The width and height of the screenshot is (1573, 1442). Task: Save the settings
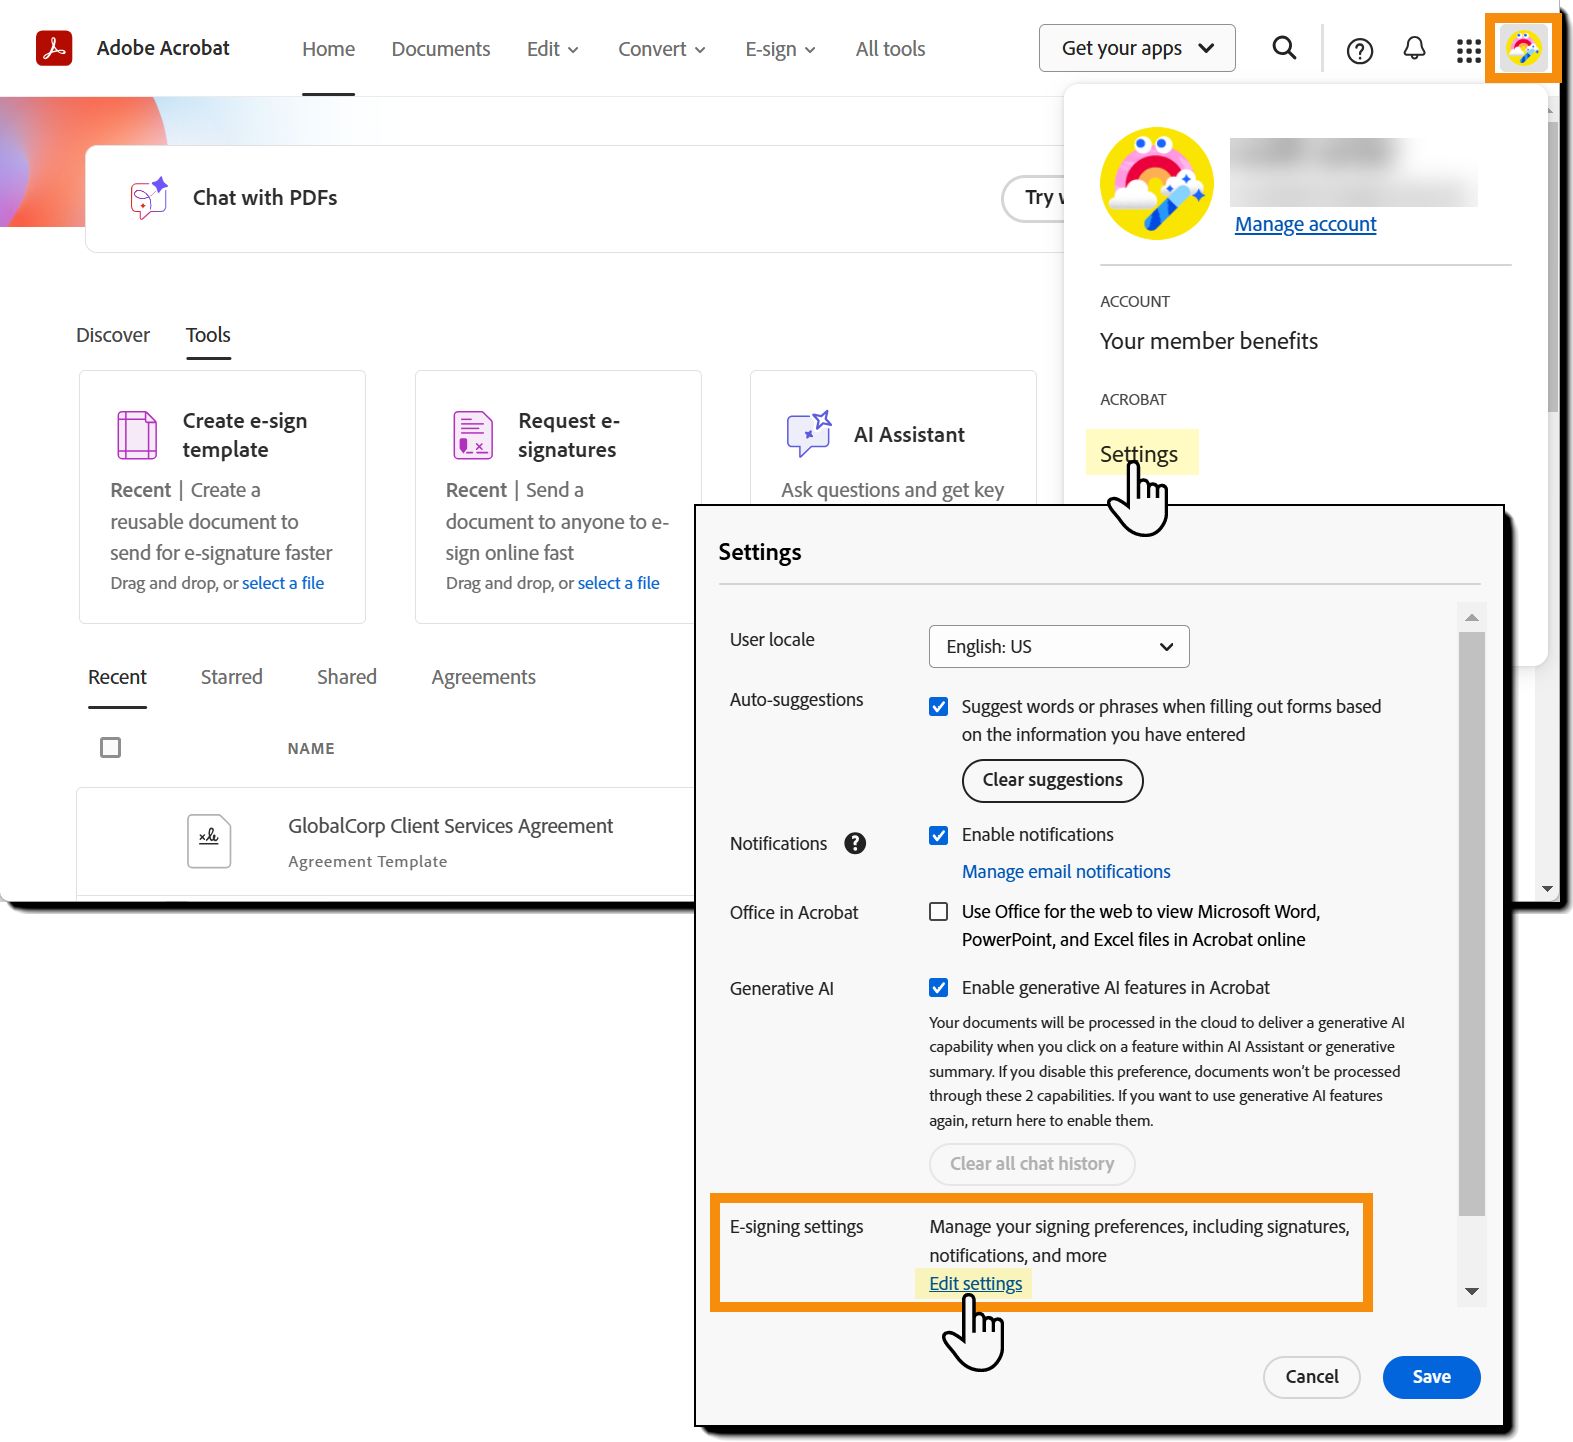(x=1431, y=1377)
